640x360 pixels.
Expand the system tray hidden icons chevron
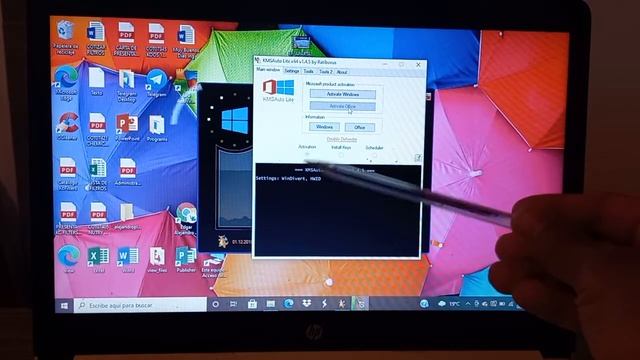[468, 304]
